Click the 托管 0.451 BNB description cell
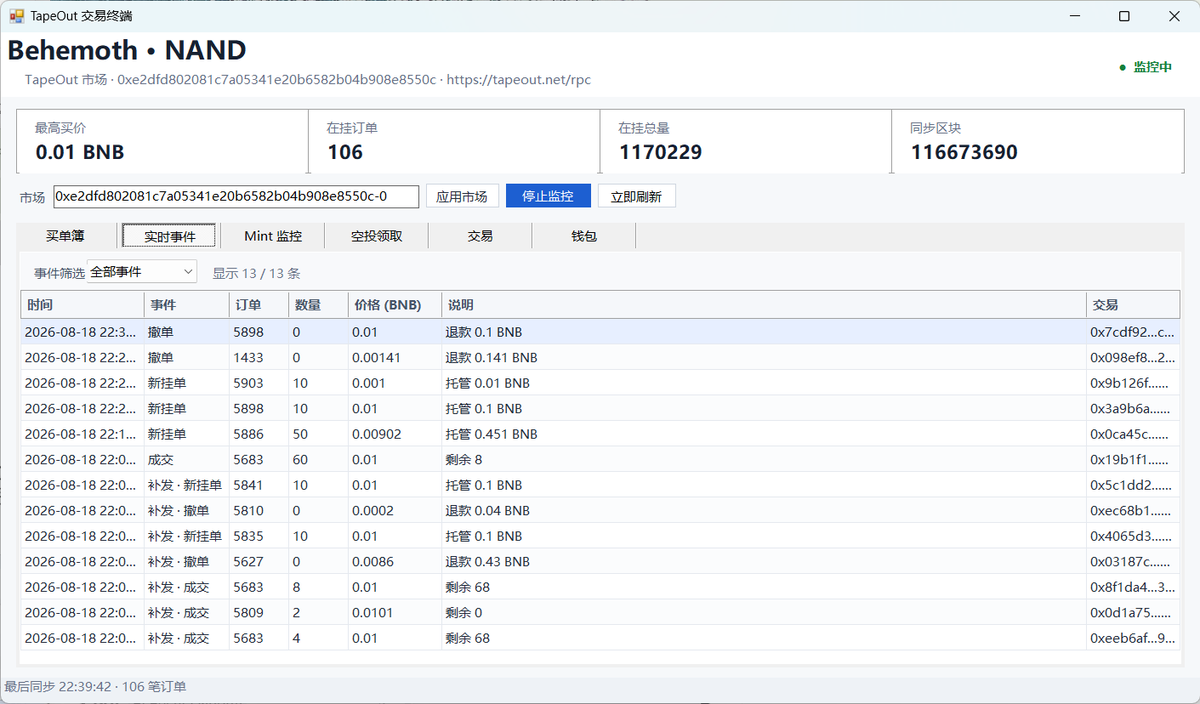 pyautogui.click(x=764, y=434)
